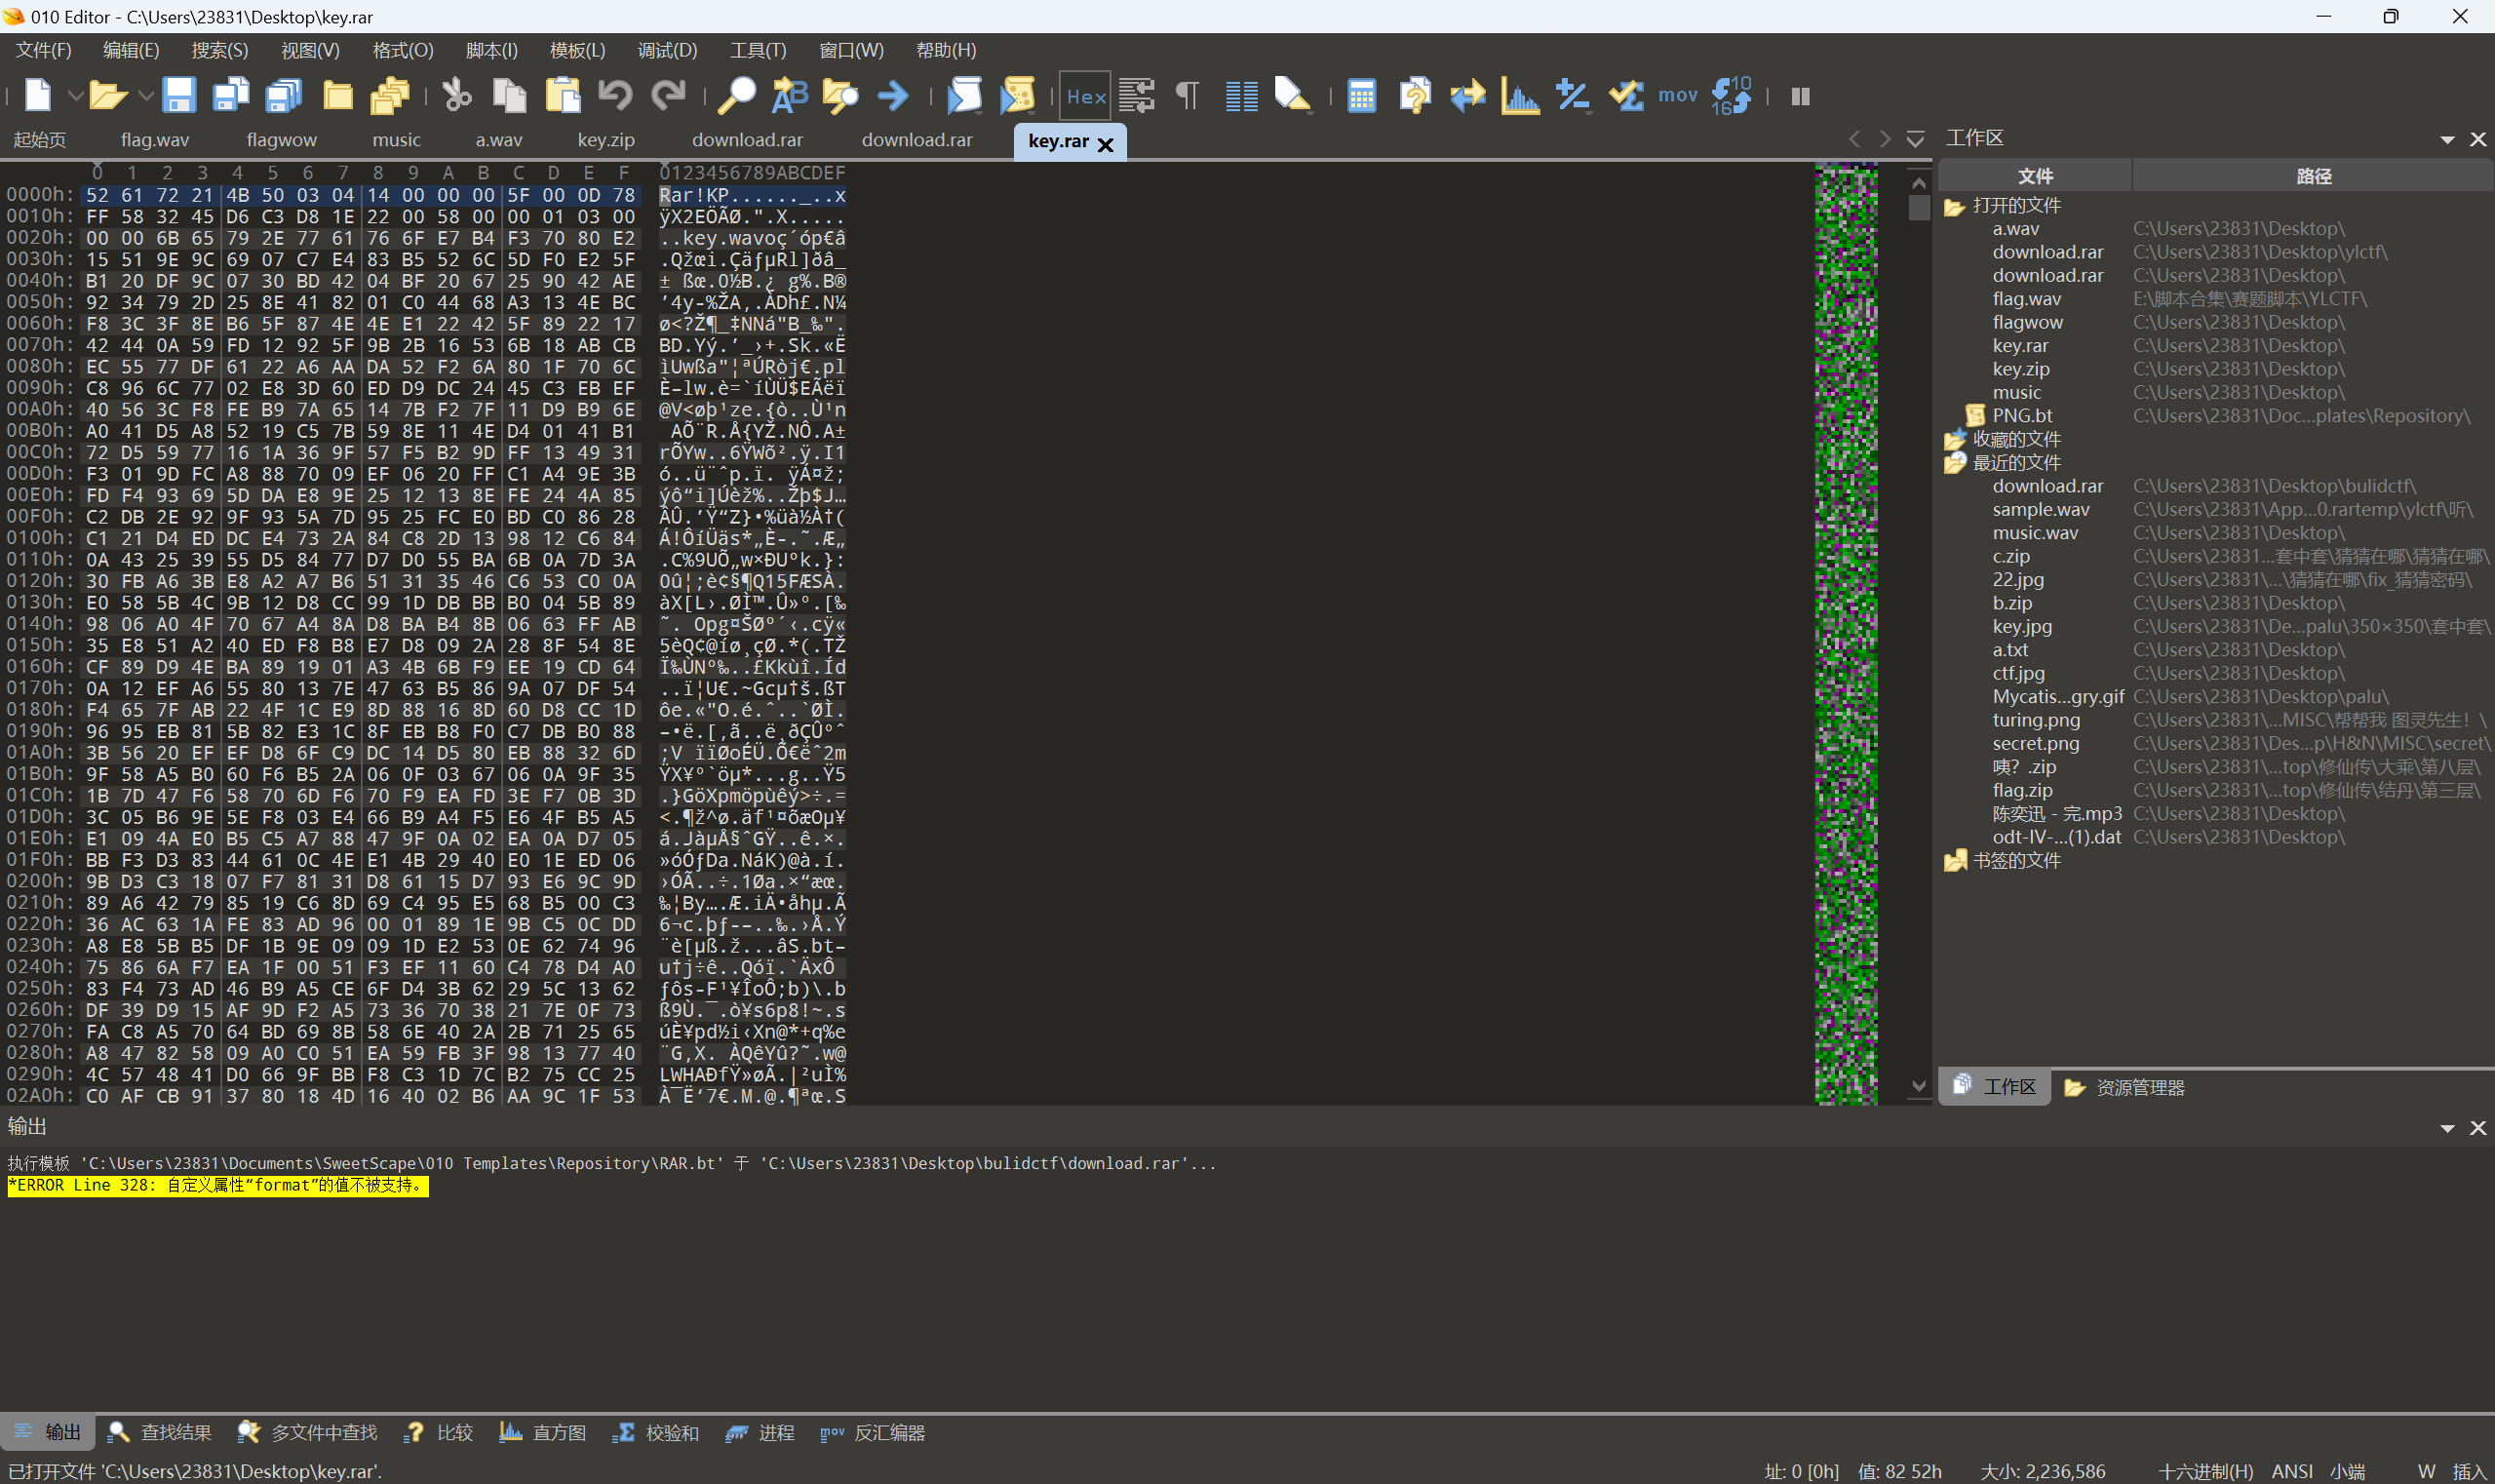This screenshot has height=1484, width=2495.
Task: Select turing.png in recent files
Action: (2036, 720)
